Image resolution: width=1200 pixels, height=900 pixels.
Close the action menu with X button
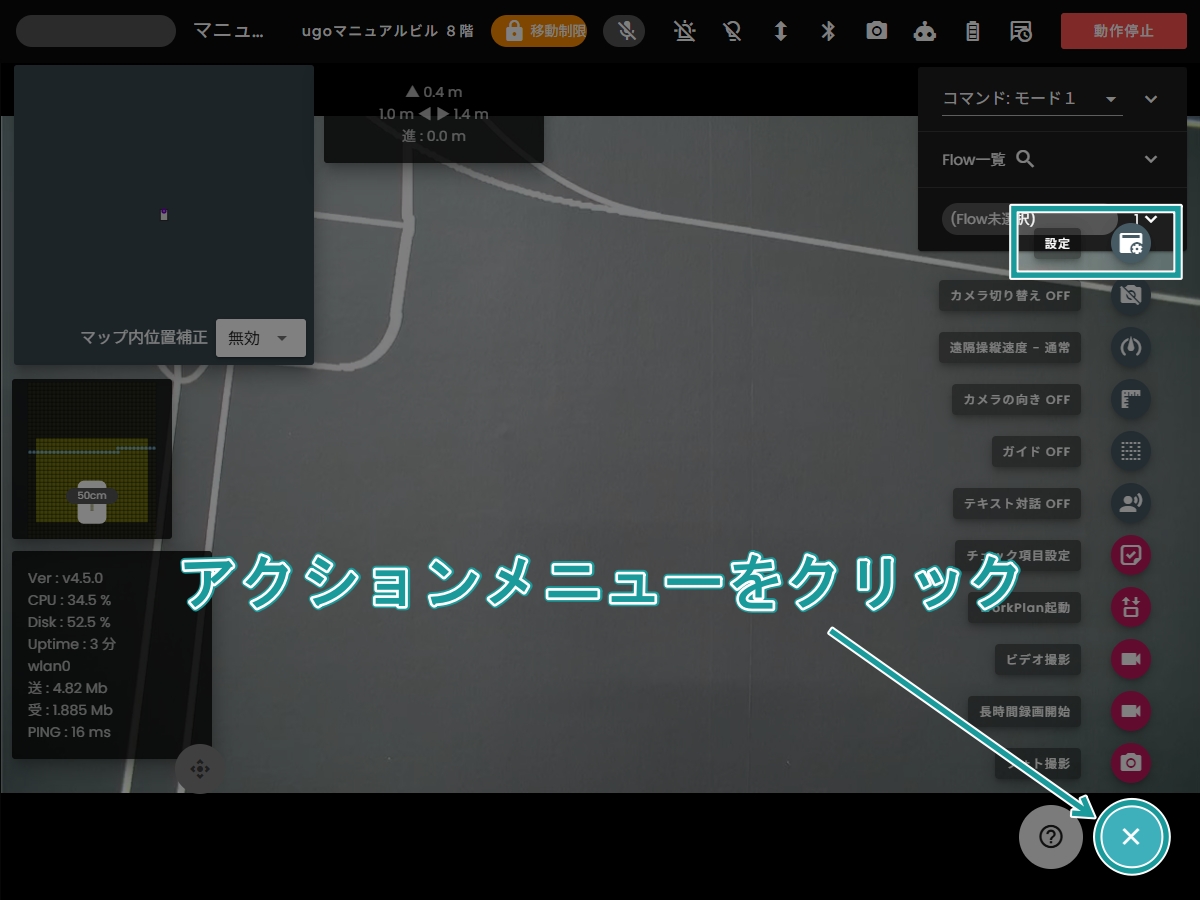click(x=1131, y=836)
